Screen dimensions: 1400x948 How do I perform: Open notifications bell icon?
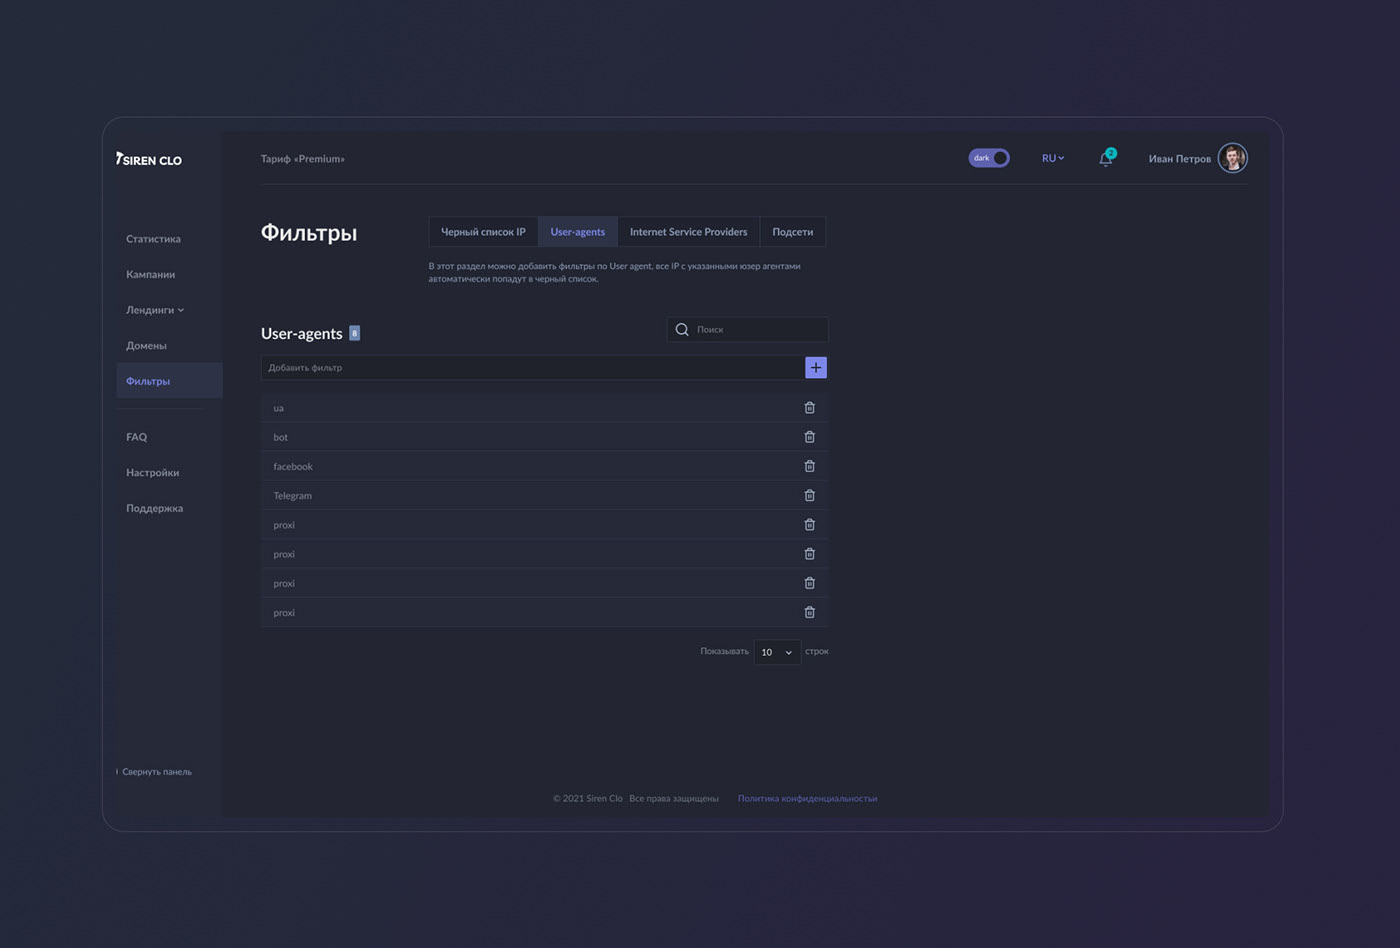click(x=1105, y=159)
